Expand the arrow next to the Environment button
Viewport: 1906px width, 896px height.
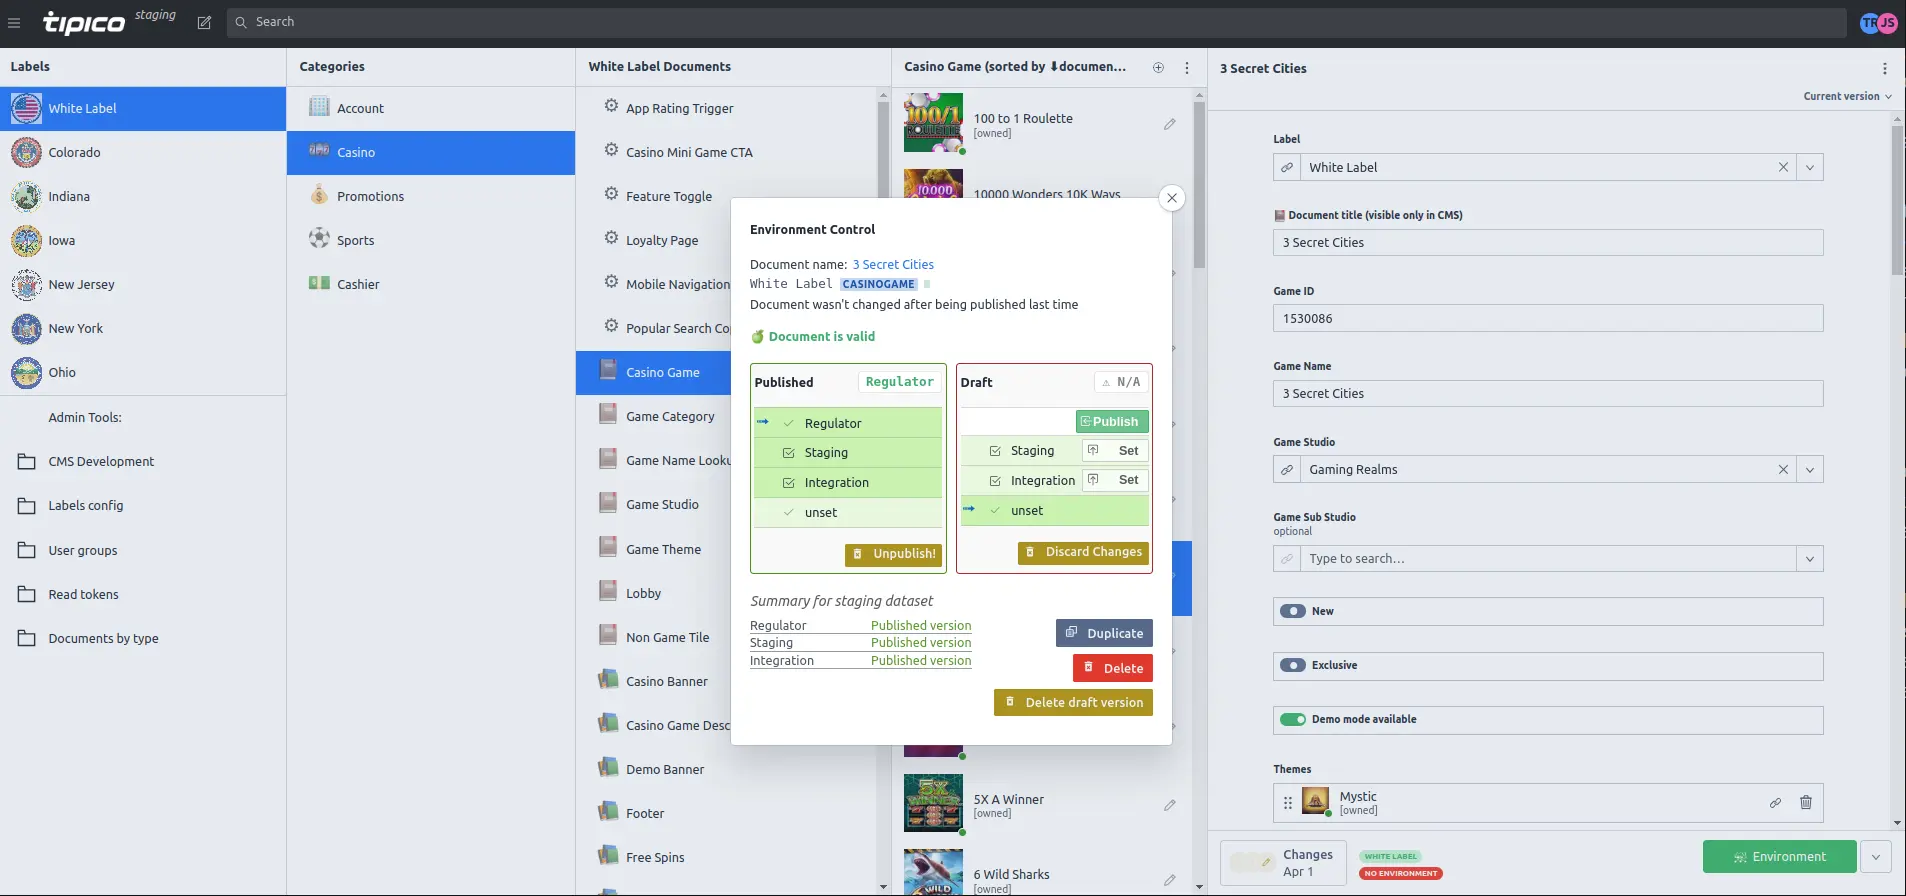click(x=1876, y=857)
